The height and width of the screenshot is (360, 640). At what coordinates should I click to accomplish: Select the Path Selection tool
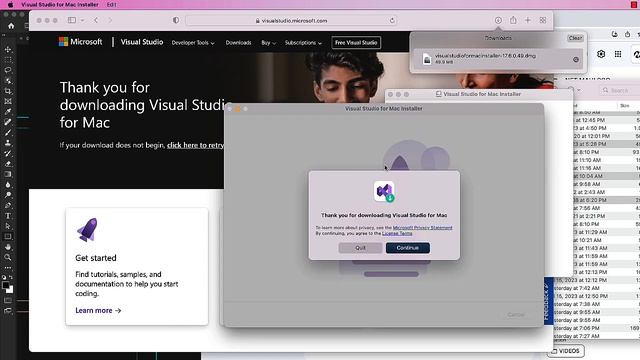coord(8,226)
